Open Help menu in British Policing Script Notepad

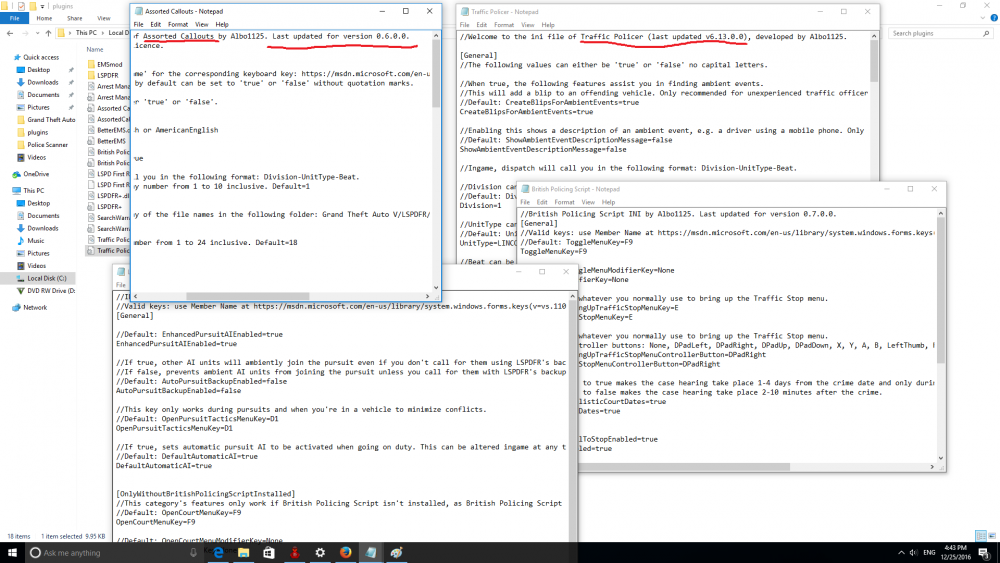(x=608, y=202)
